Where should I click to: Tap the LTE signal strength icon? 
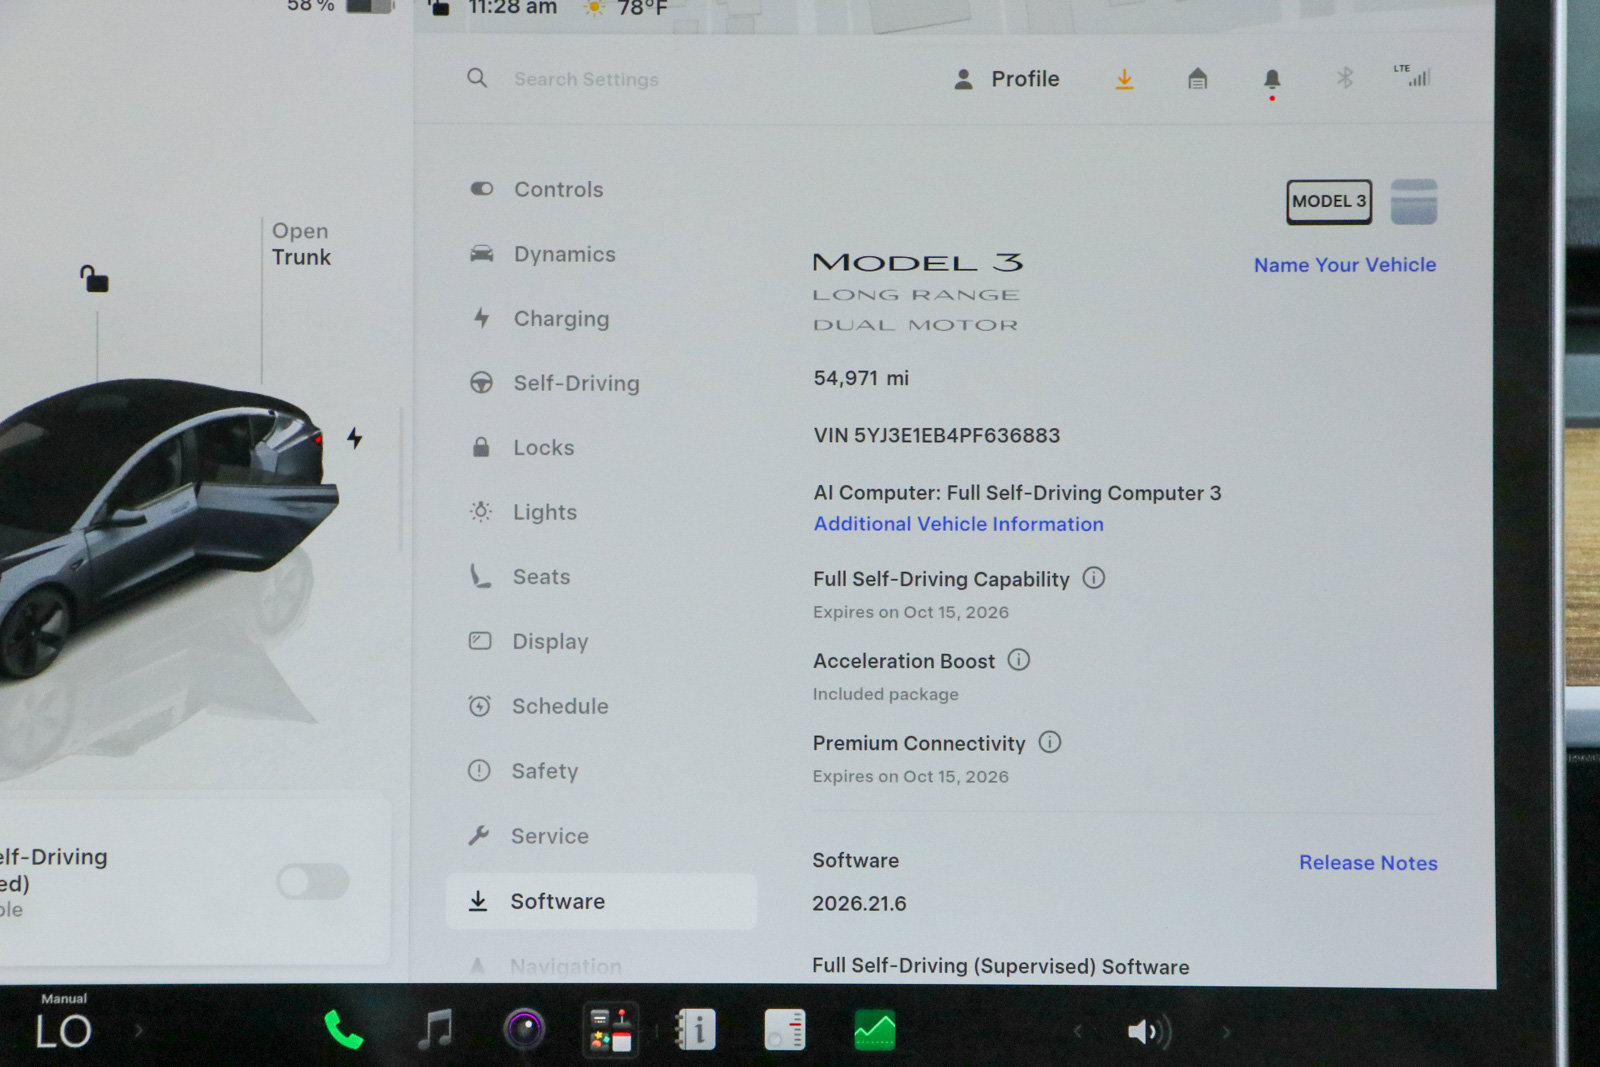tap(1412, 75)
